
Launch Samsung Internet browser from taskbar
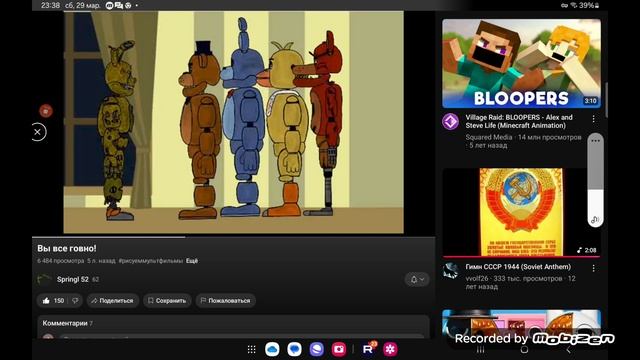316,349
